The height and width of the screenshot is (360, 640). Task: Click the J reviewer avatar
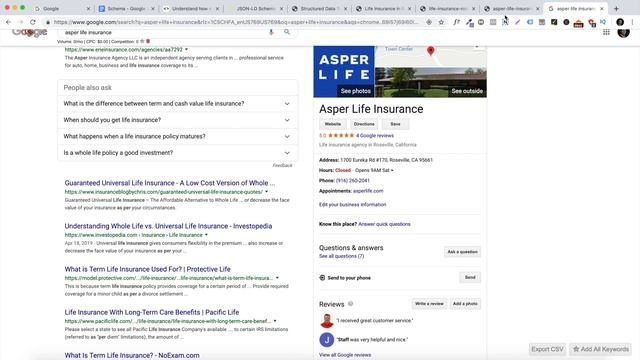pyautogui.click(x=327, y=340)
